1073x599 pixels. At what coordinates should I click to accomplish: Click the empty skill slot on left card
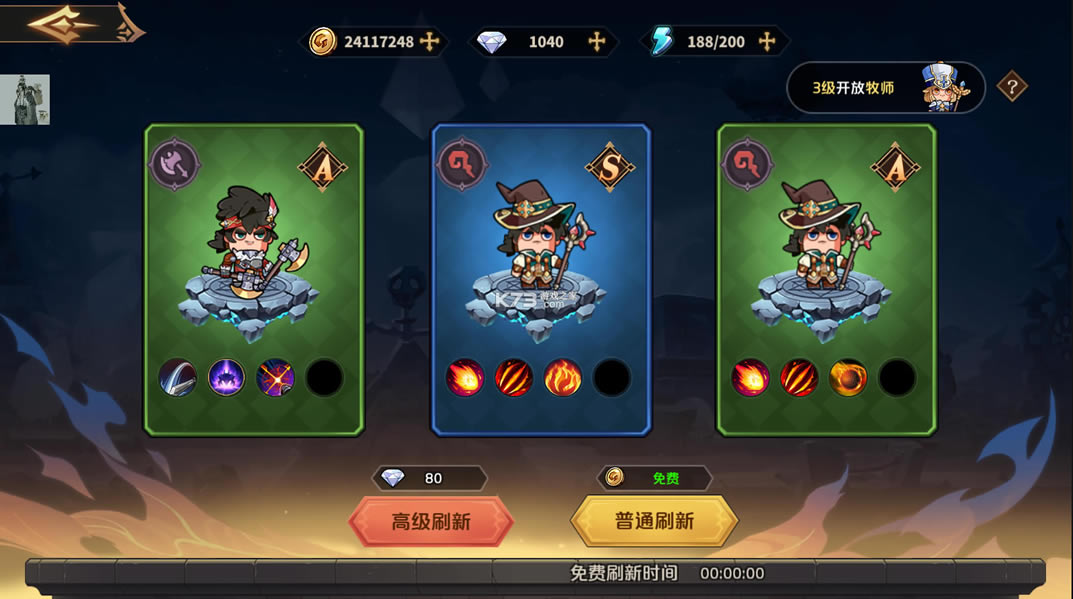(324, 378)
